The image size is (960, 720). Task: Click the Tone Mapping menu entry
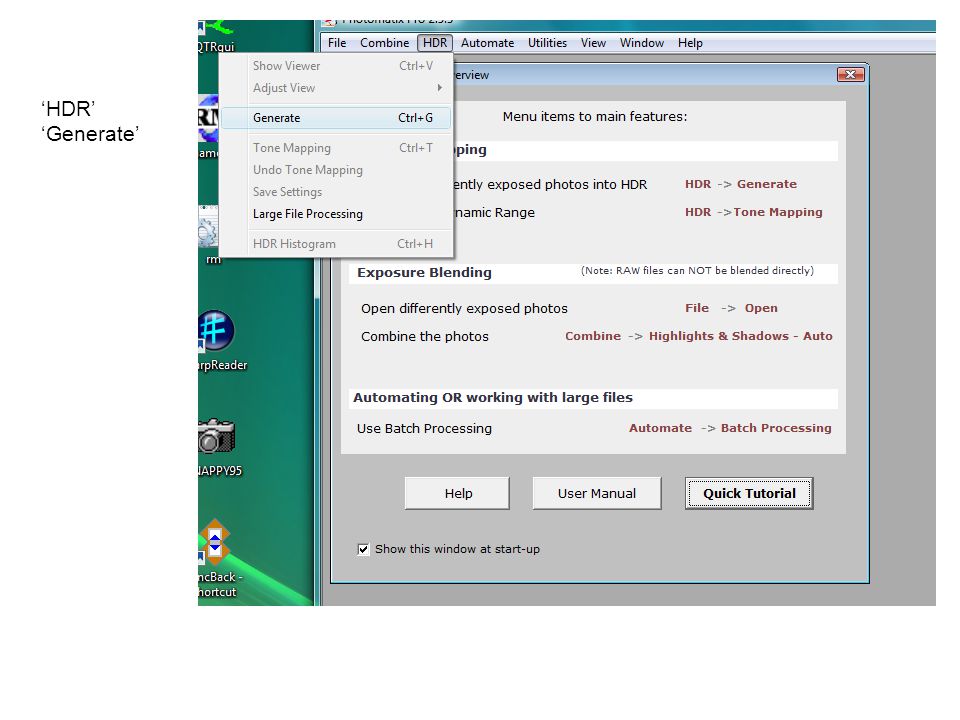336,148
